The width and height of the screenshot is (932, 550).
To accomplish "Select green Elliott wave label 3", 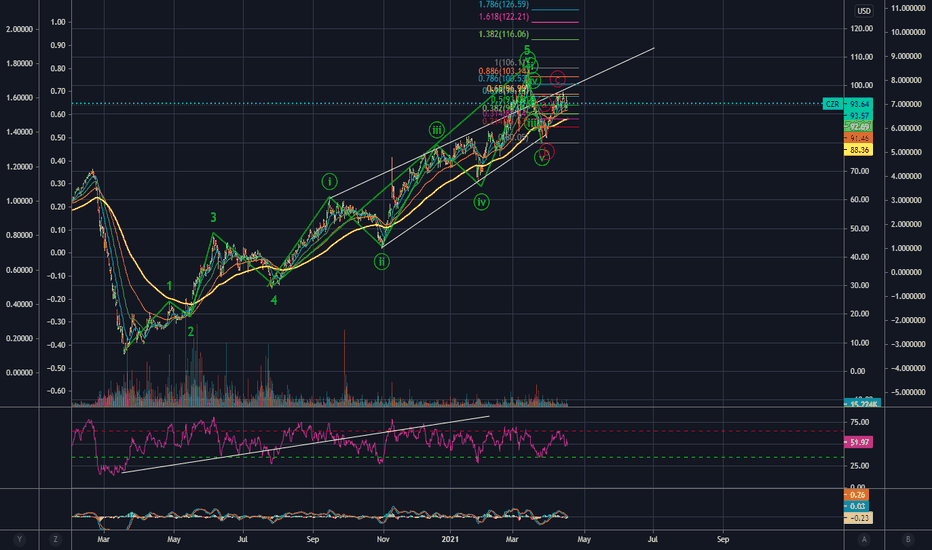I will [x=213, y=218].
